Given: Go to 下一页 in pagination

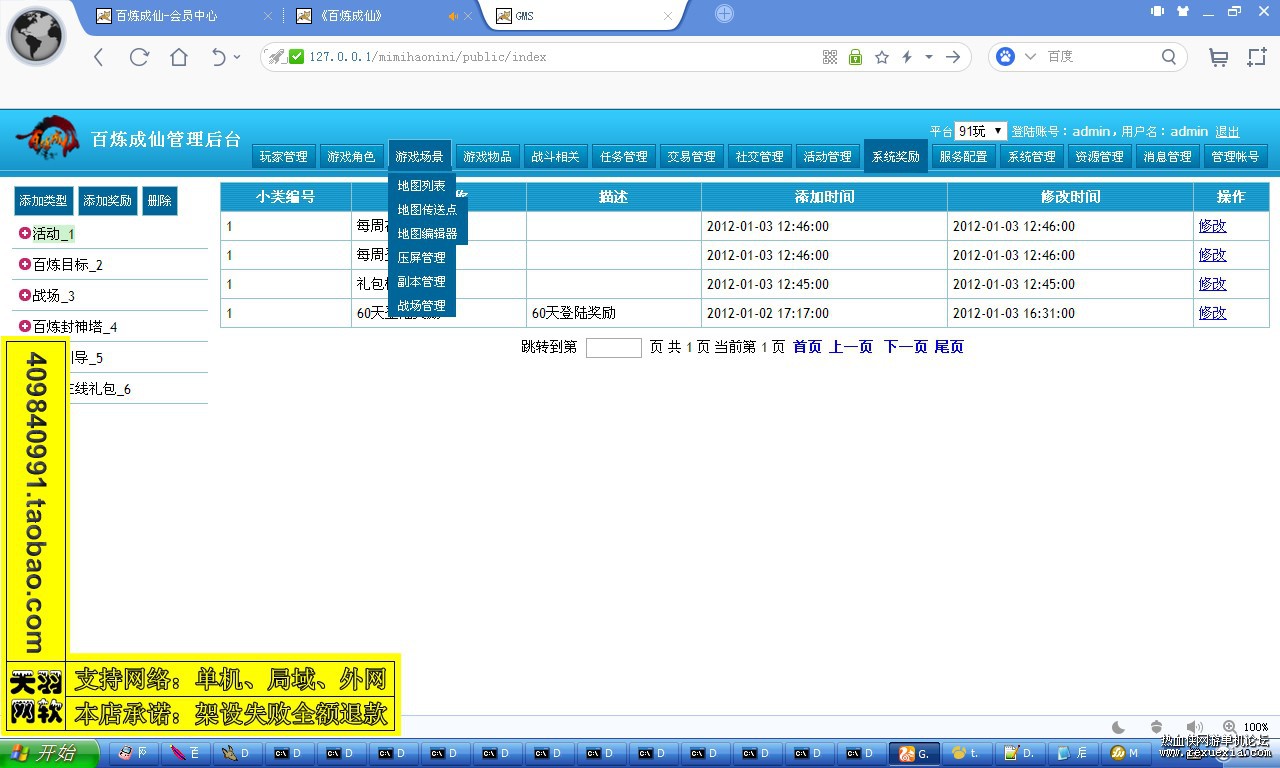Looking at the screenshot, I should pyautogui.click(x=906, y=347).
